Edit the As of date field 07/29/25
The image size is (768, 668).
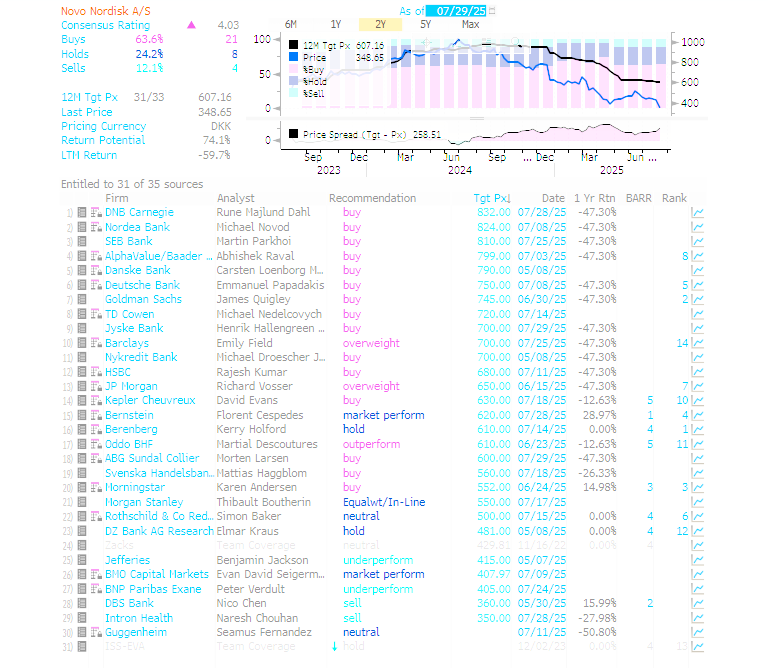456,10
